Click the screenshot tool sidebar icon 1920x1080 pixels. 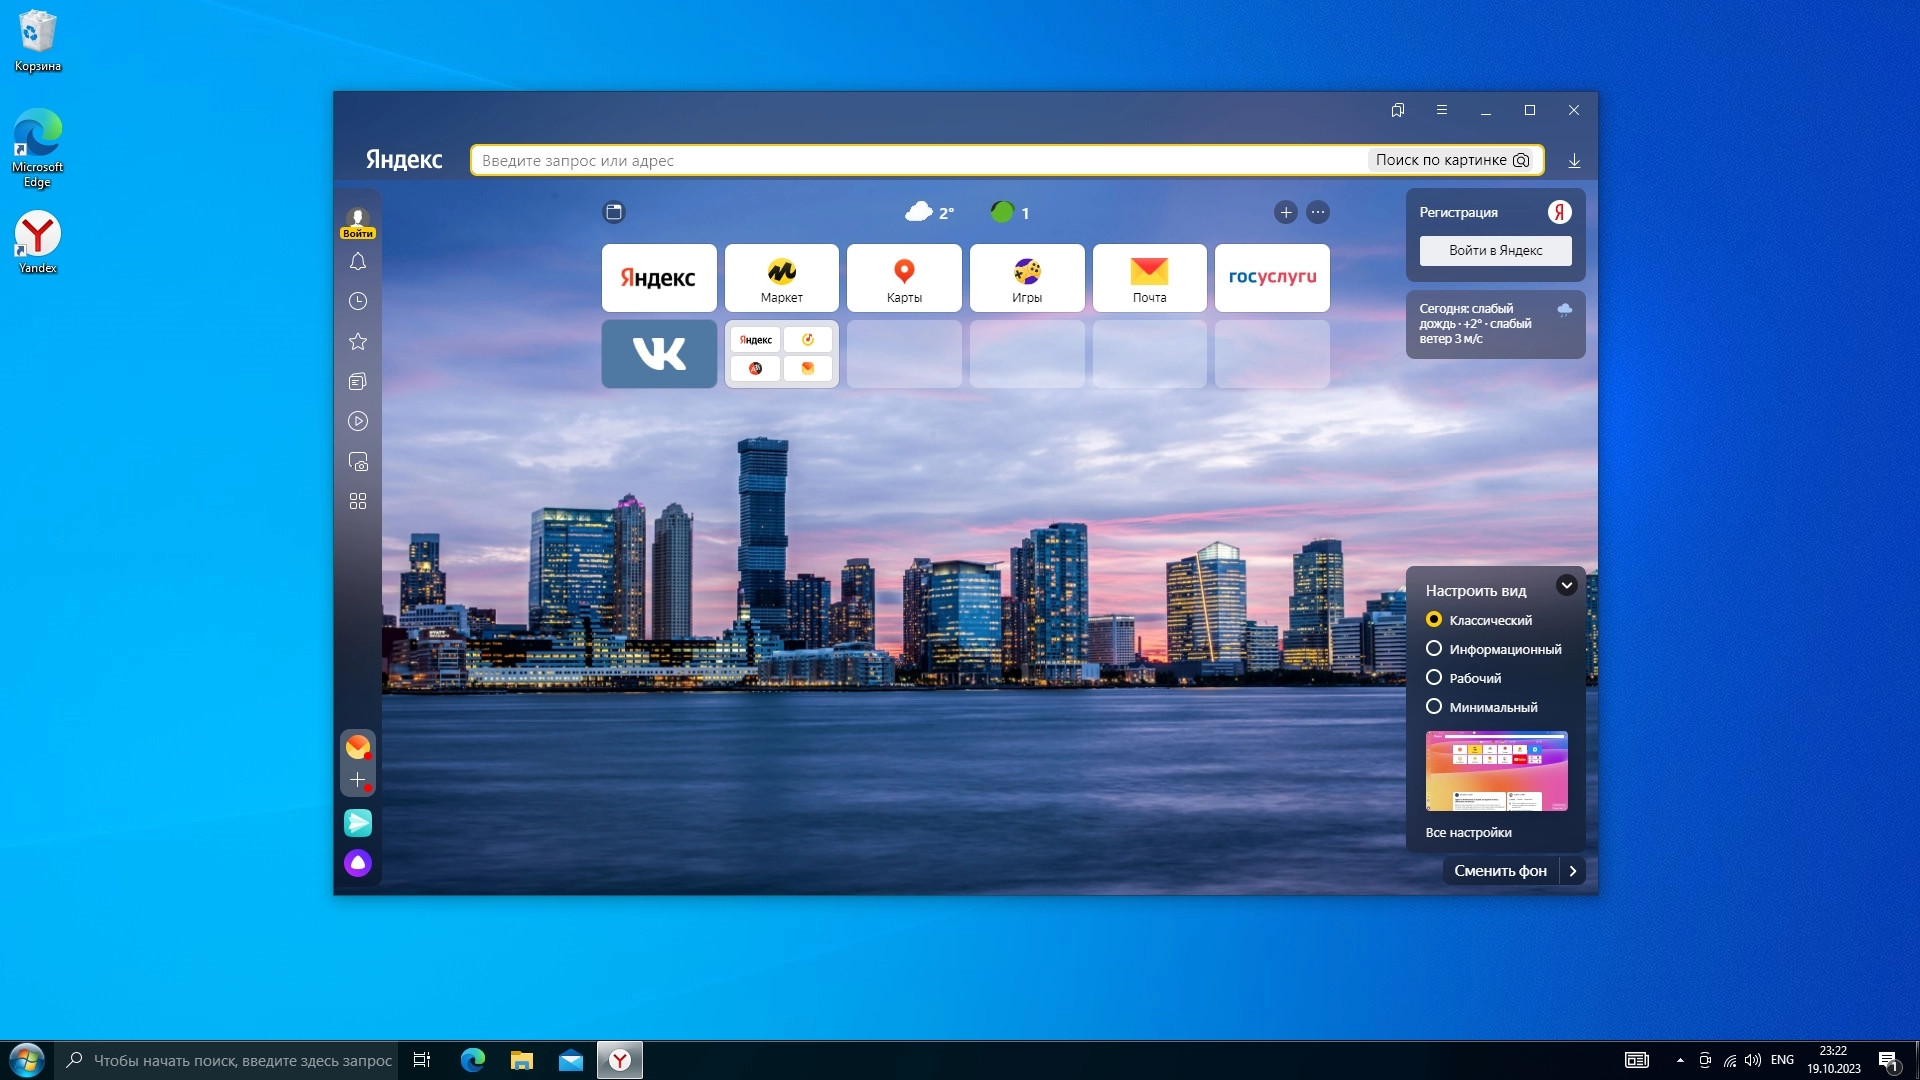[358, 462]
